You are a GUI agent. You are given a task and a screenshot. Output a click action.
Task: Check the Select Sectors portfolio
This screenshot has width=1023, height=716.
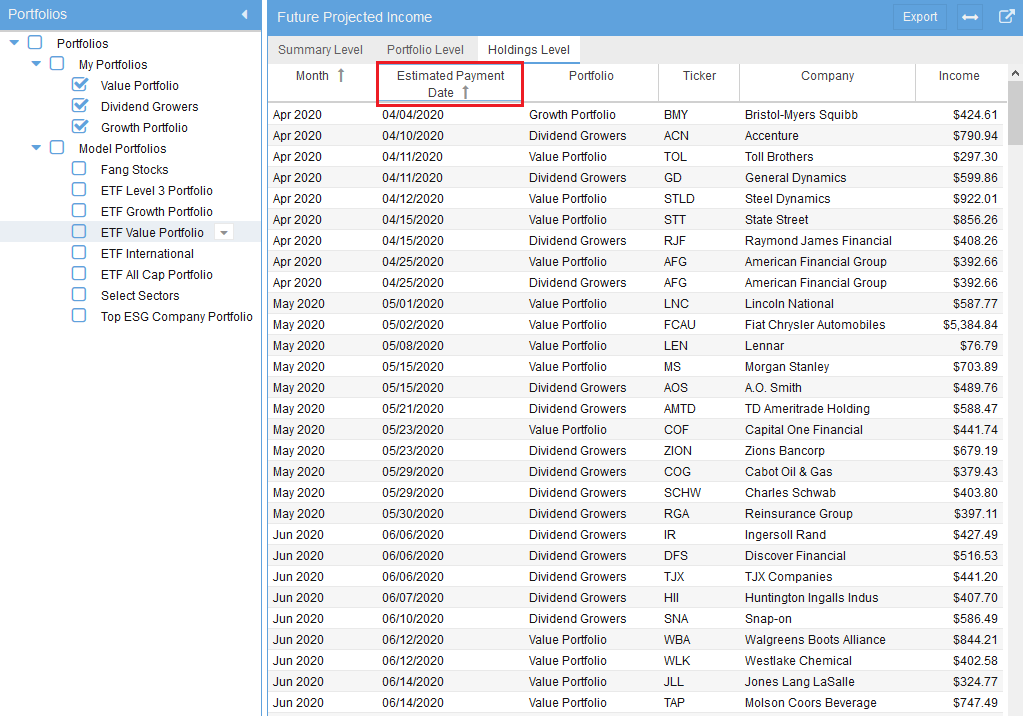pos(78,295)
